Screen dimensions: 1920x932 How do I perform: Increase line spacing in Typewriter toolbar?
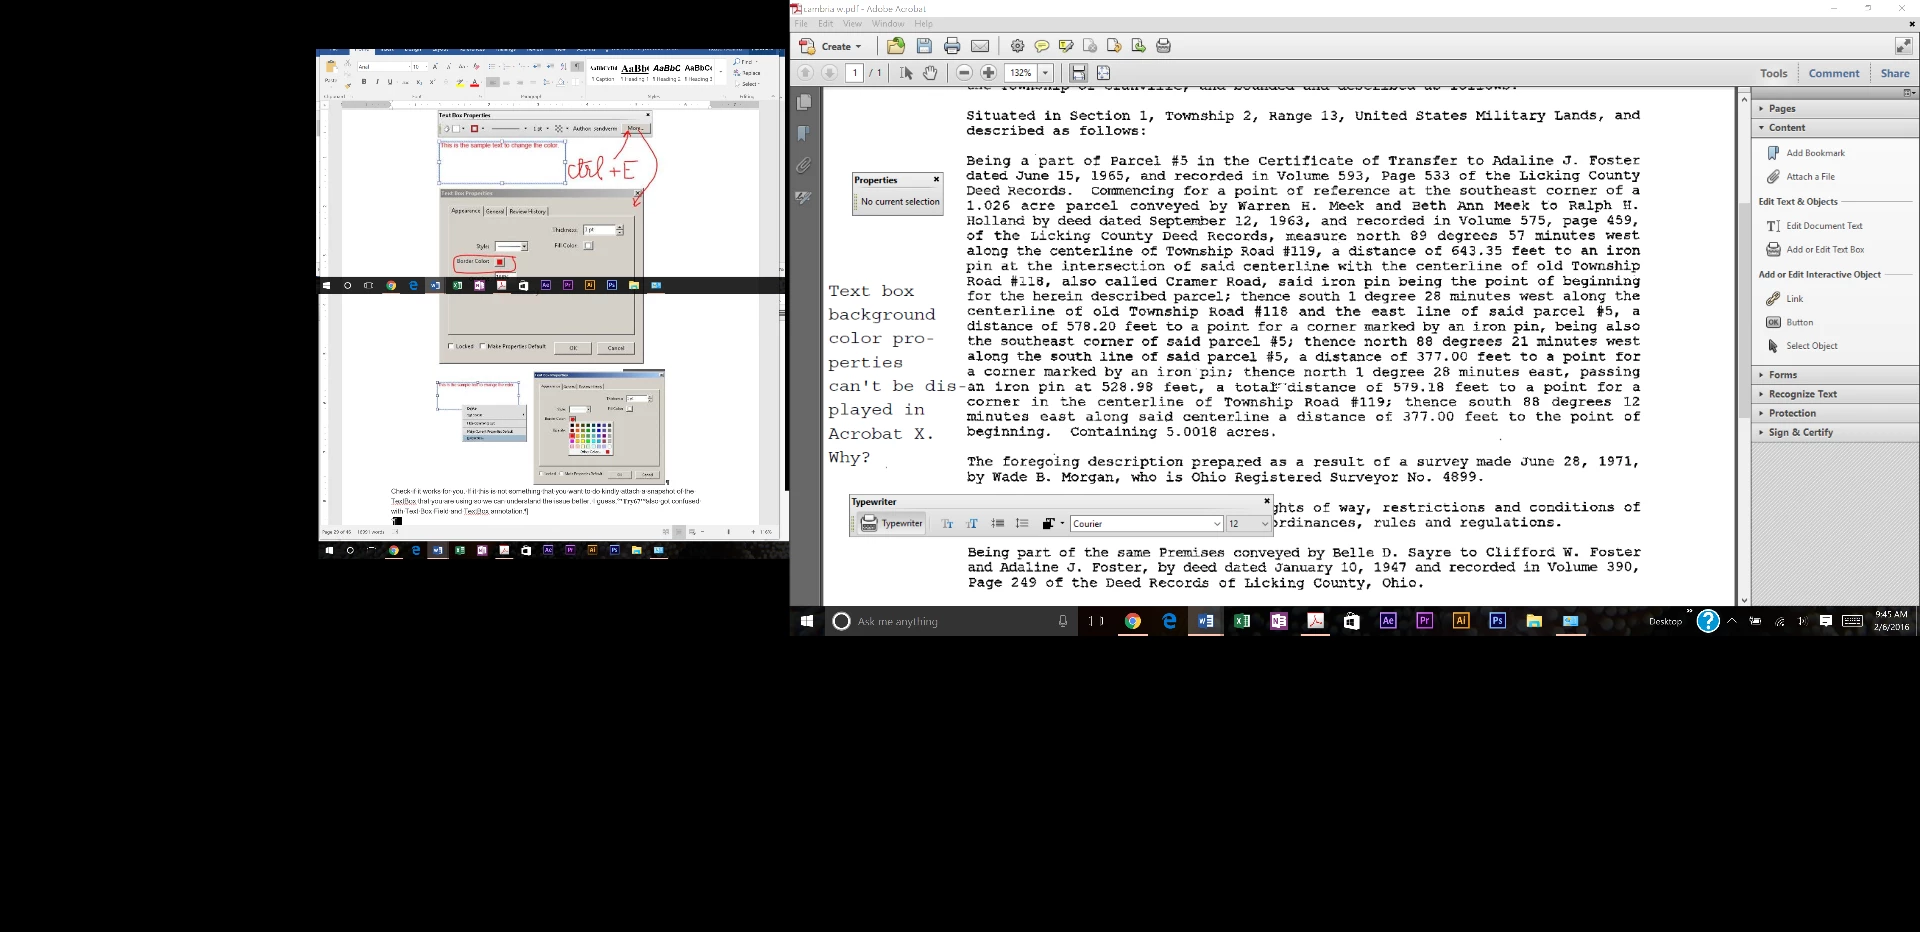point(1021,523)
